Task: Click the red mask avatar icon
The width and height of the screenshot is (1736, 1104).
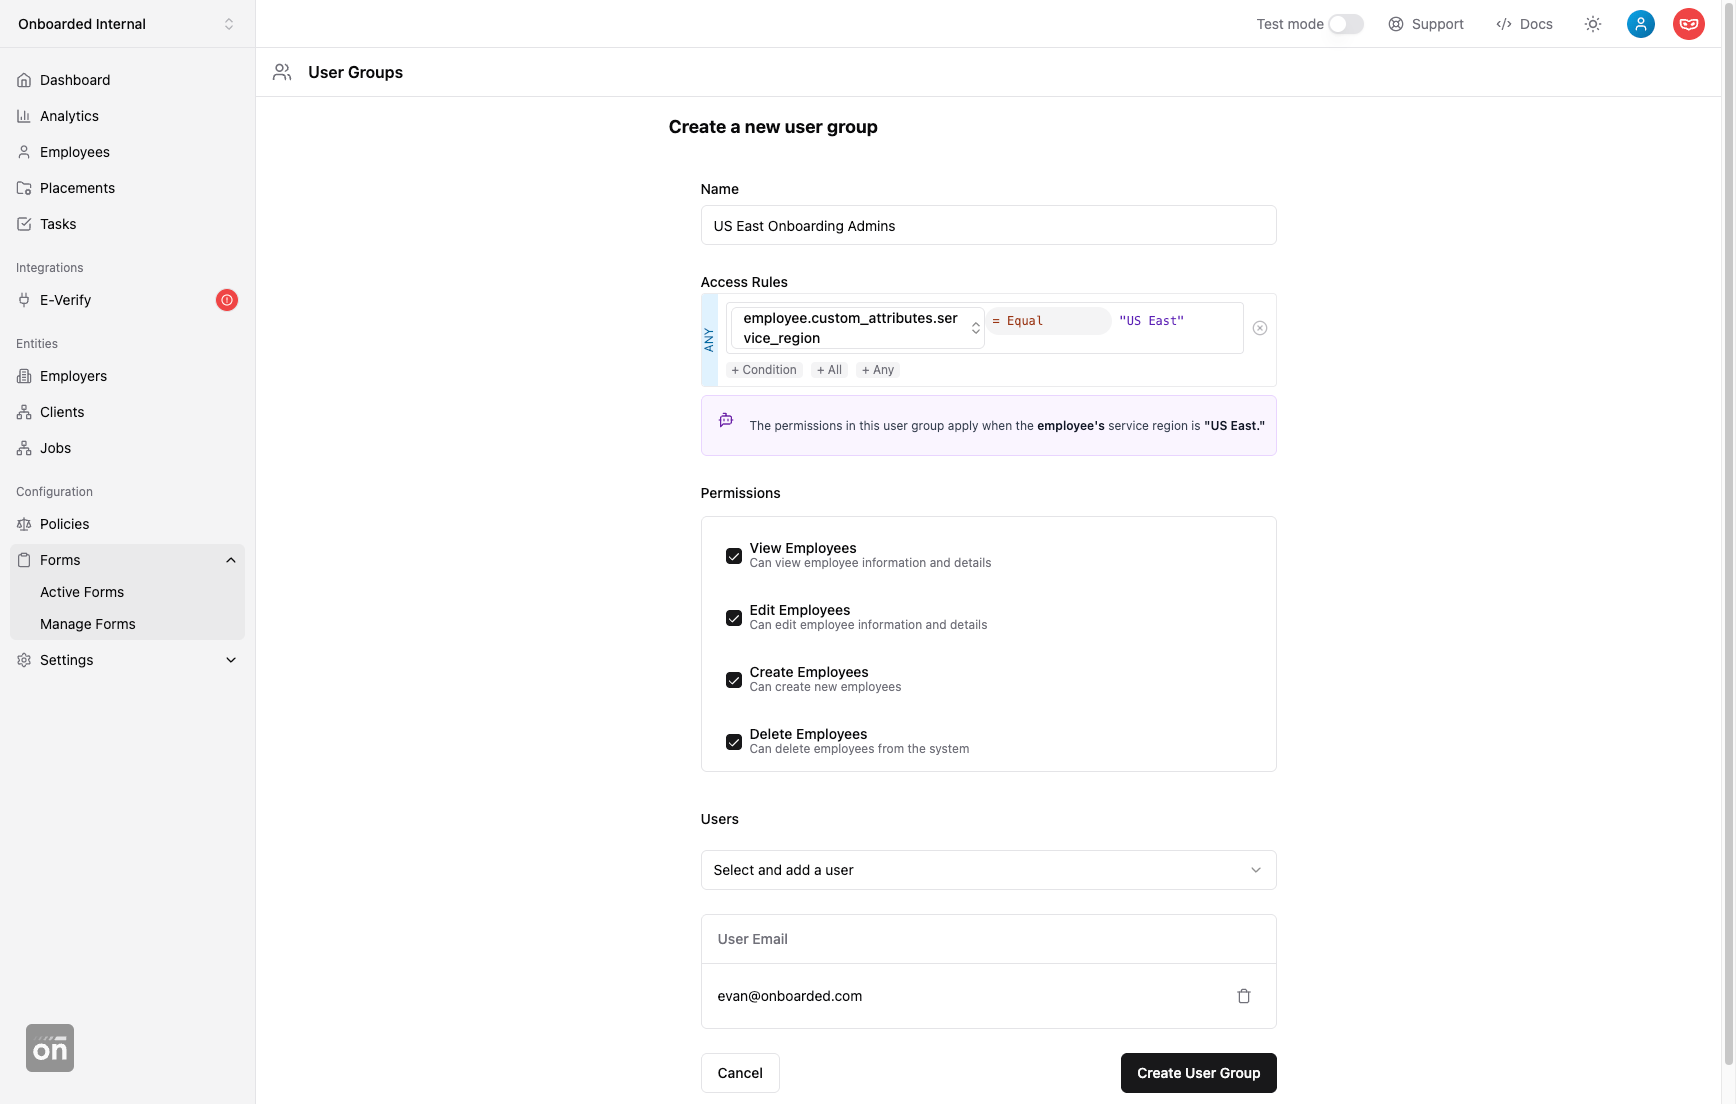Action: click(1689, 24)
